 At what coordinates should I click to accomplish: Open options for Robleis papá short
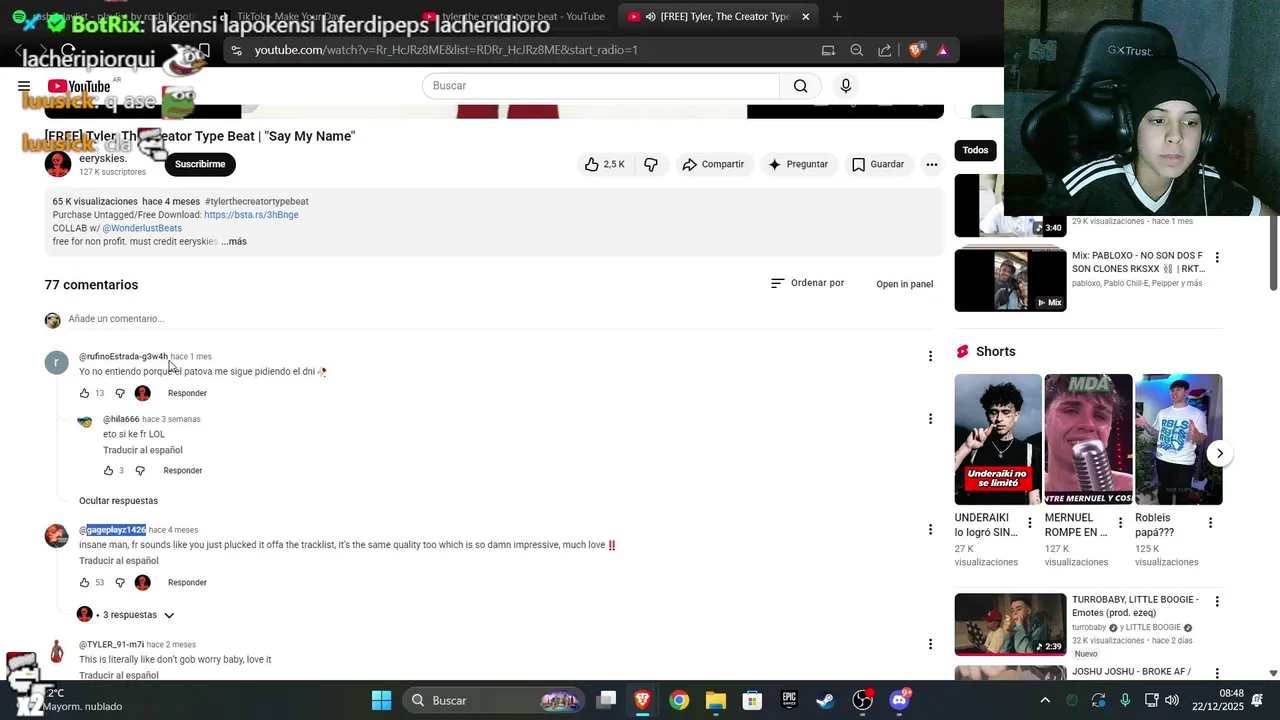click(x=1210, y=523)
